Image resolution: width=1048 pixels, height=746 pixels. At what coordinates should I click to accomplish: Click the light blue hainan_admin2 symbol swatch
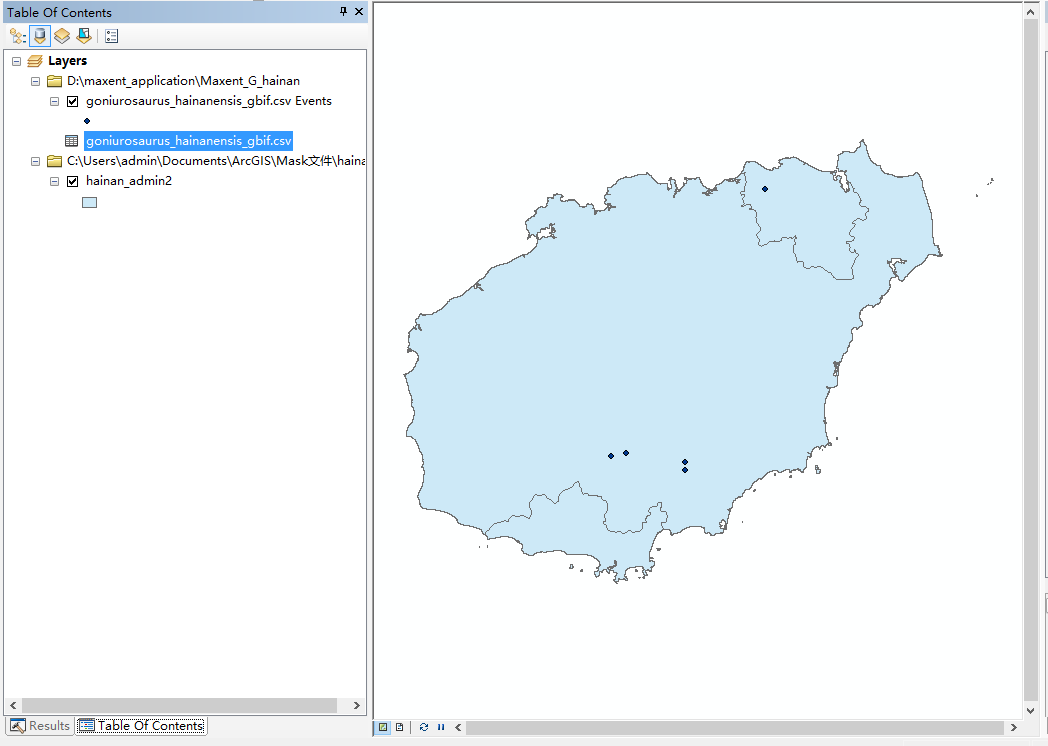coord(90,203)
